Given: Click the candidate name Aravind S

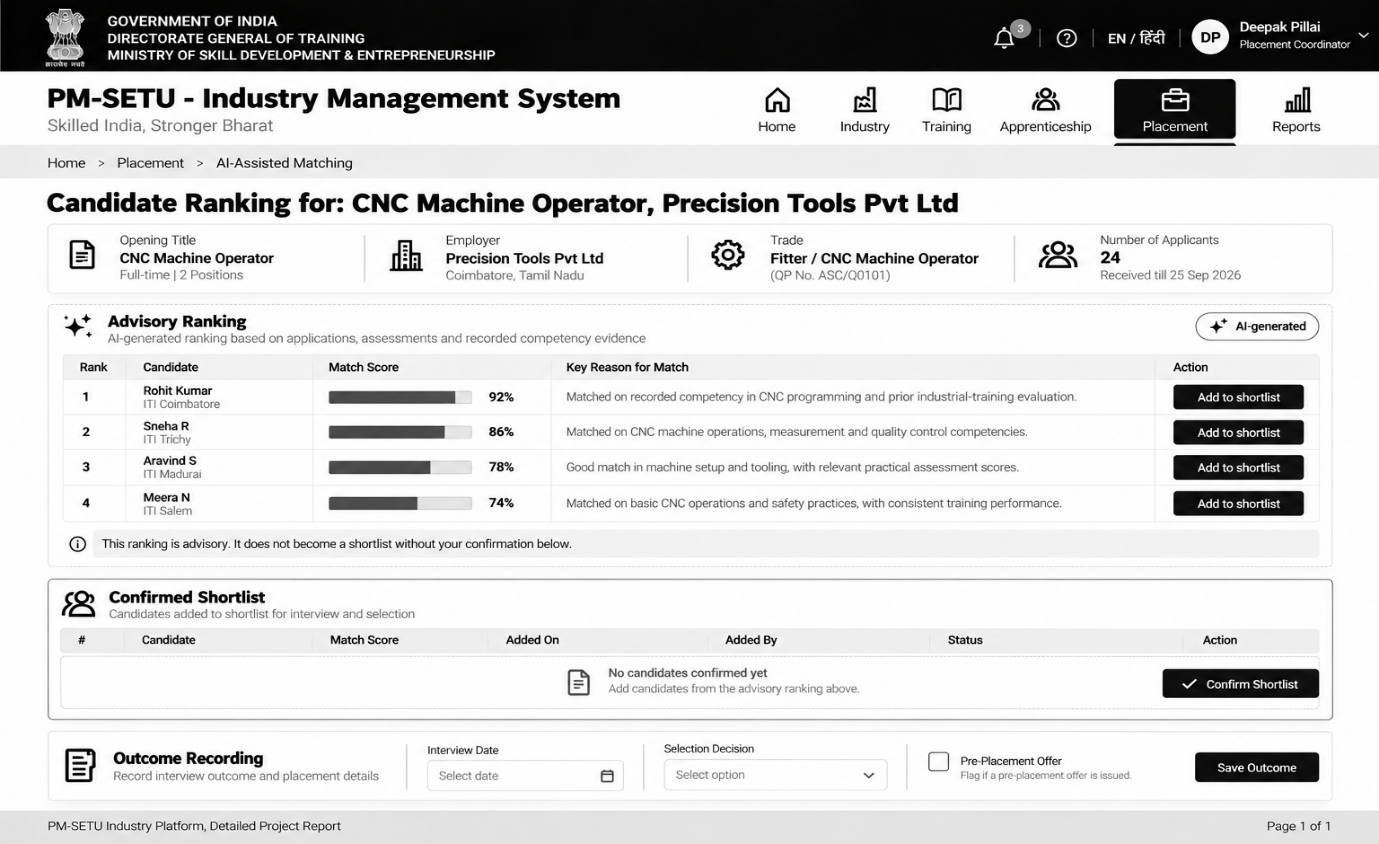Looking at the screenshot, I should (170, 461).
